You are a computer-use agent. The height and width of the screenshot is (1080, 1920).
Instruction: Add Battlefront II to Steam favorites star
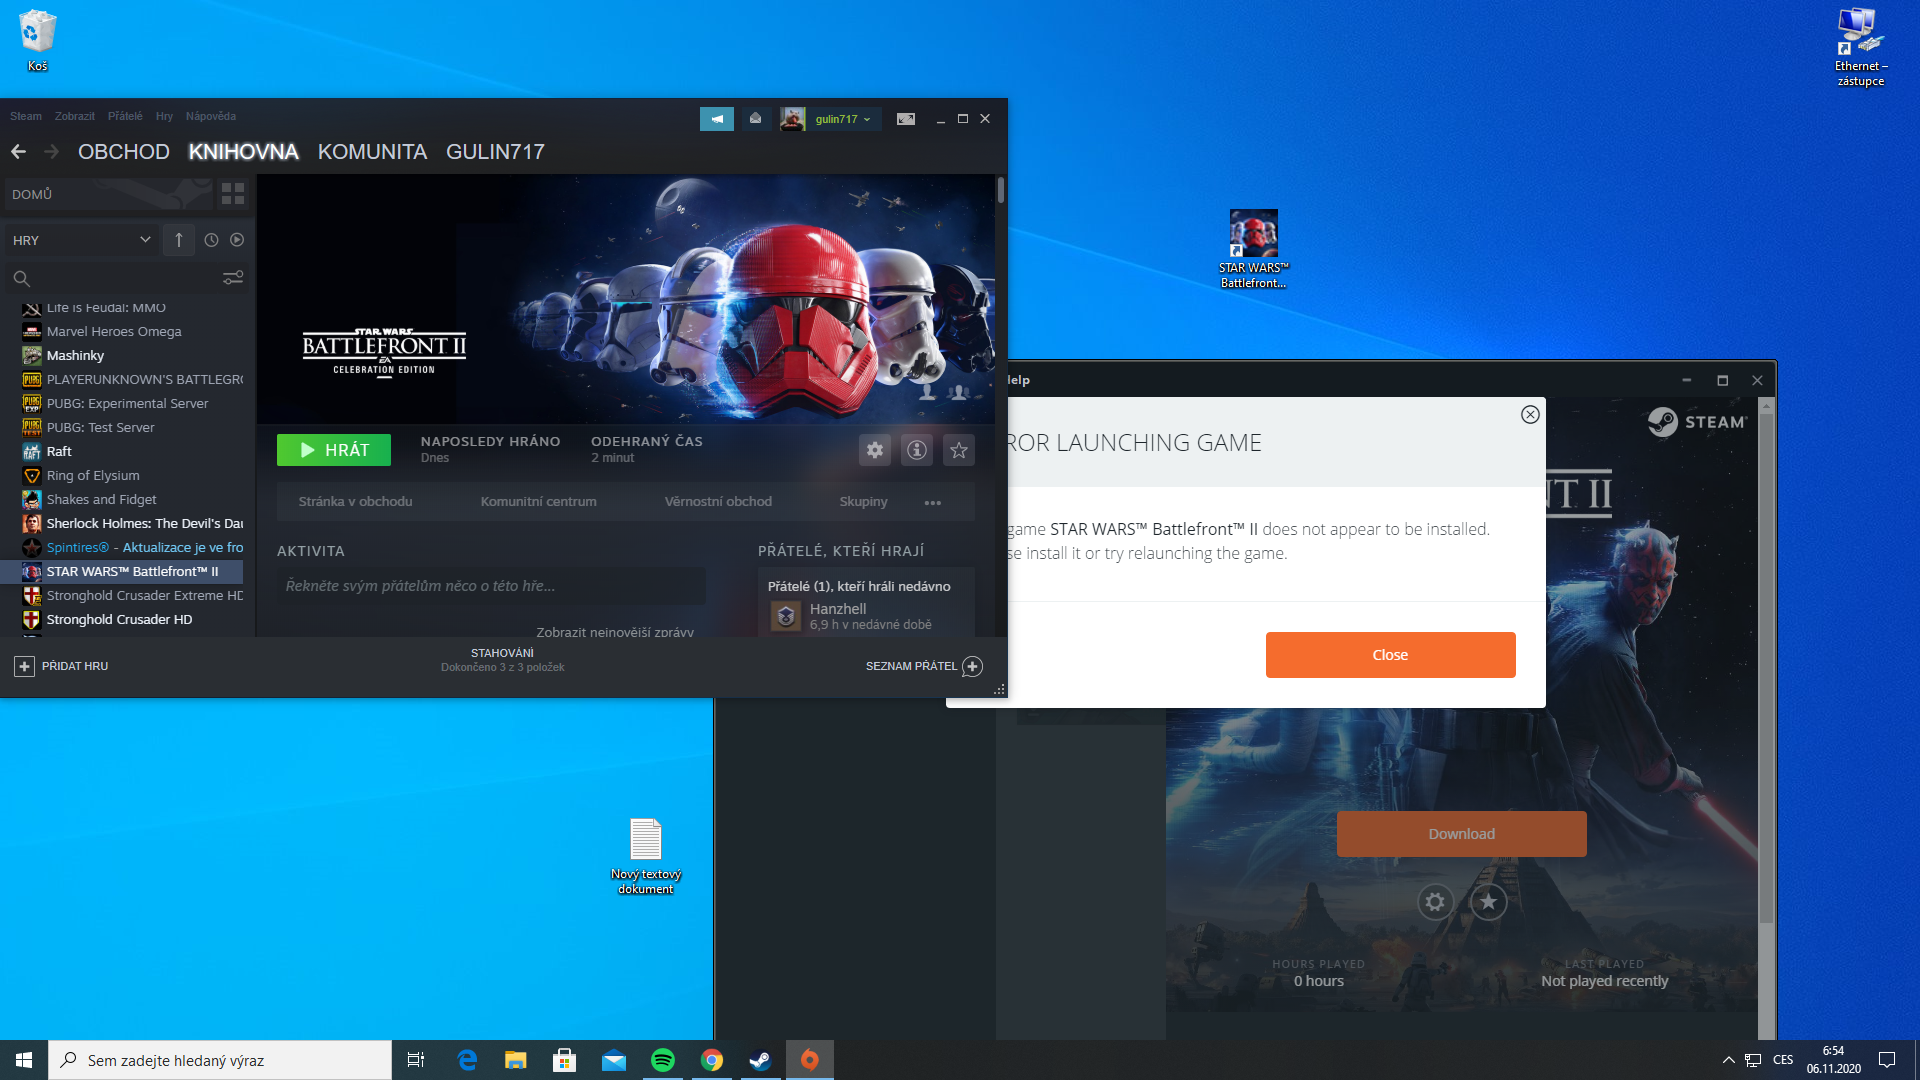(959, 450)
